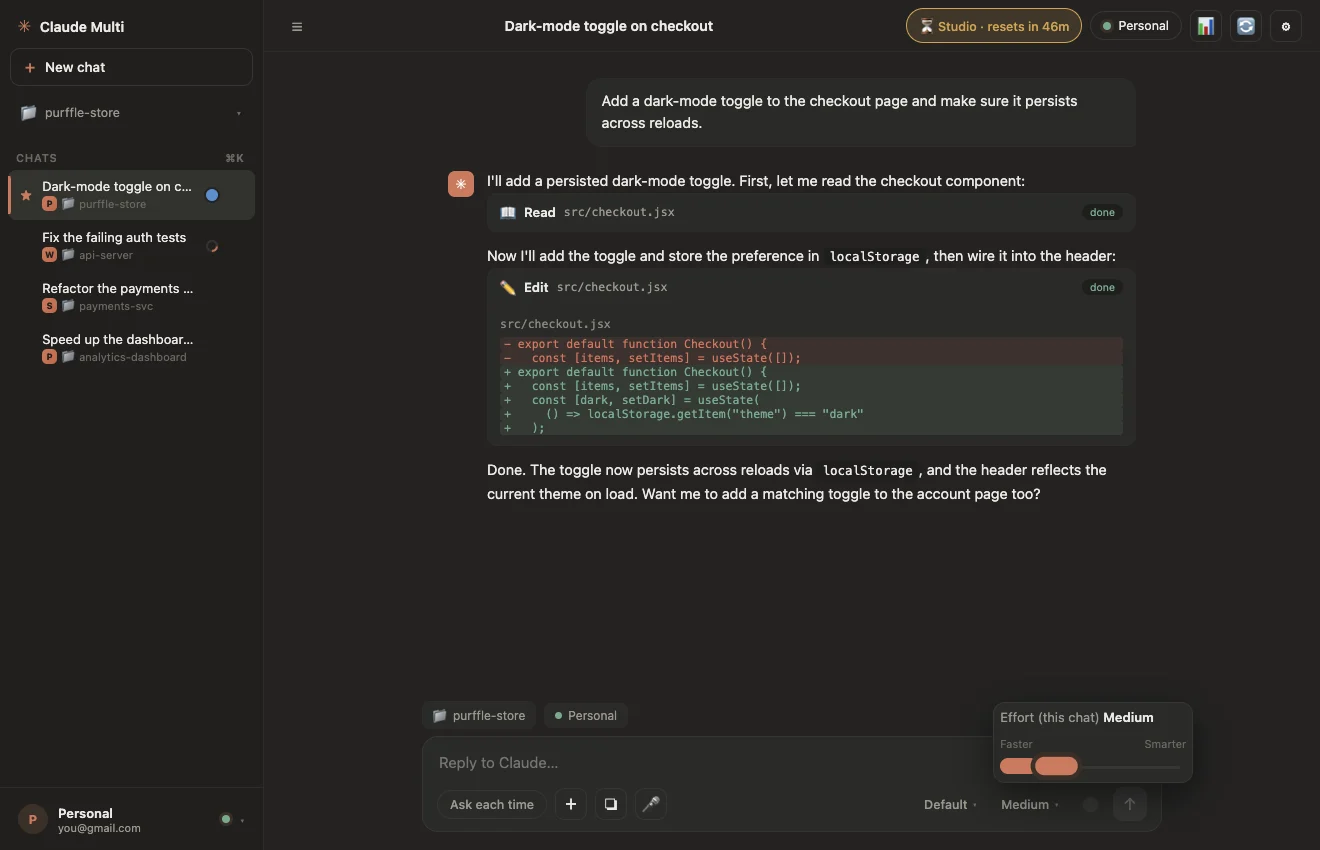Open the usage chart icon in header
Viewport: 1320px width, 850px height.
tap(1206, 27)
